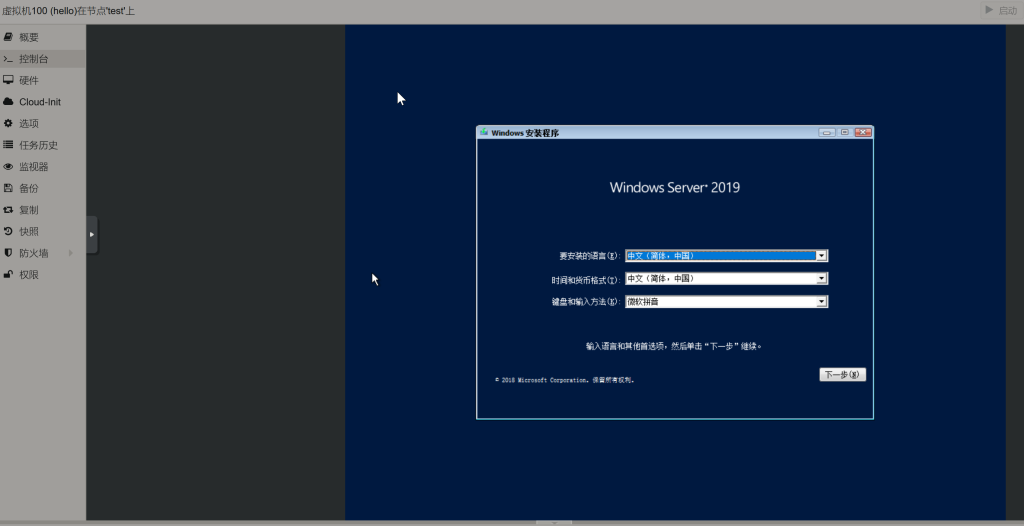Expand the noVNC control panel handle
Image resolution: width=1024 pixels, height=526 pixels.
(92, 235)
